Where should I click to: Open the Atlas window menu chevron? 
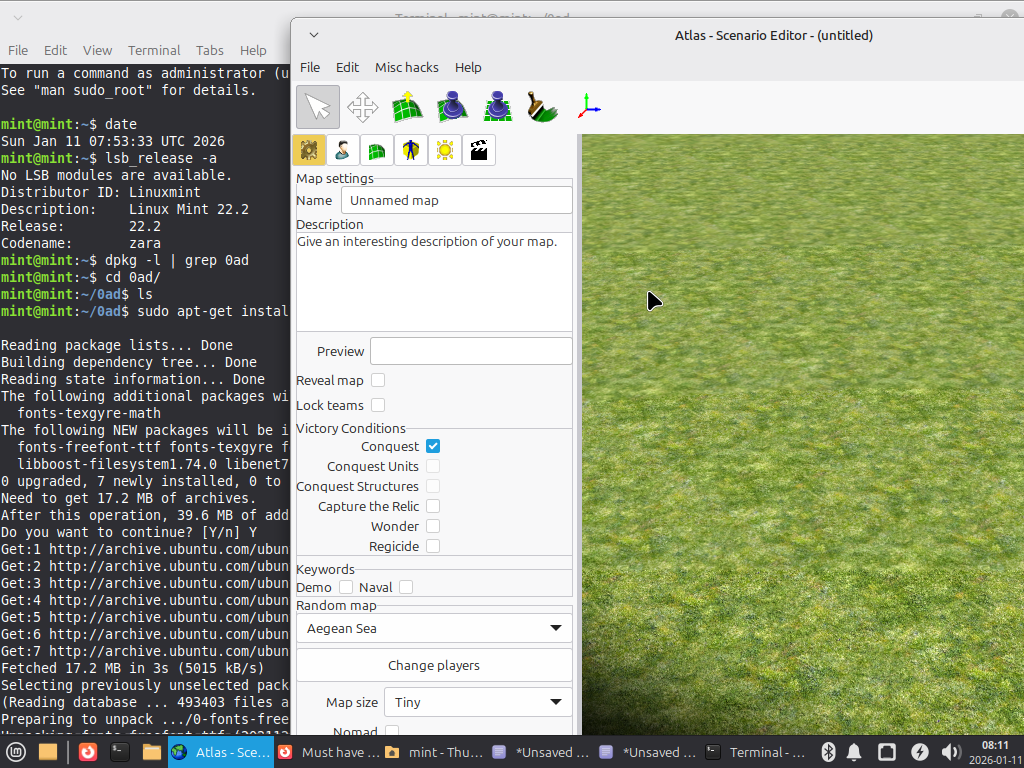(314, 35)
